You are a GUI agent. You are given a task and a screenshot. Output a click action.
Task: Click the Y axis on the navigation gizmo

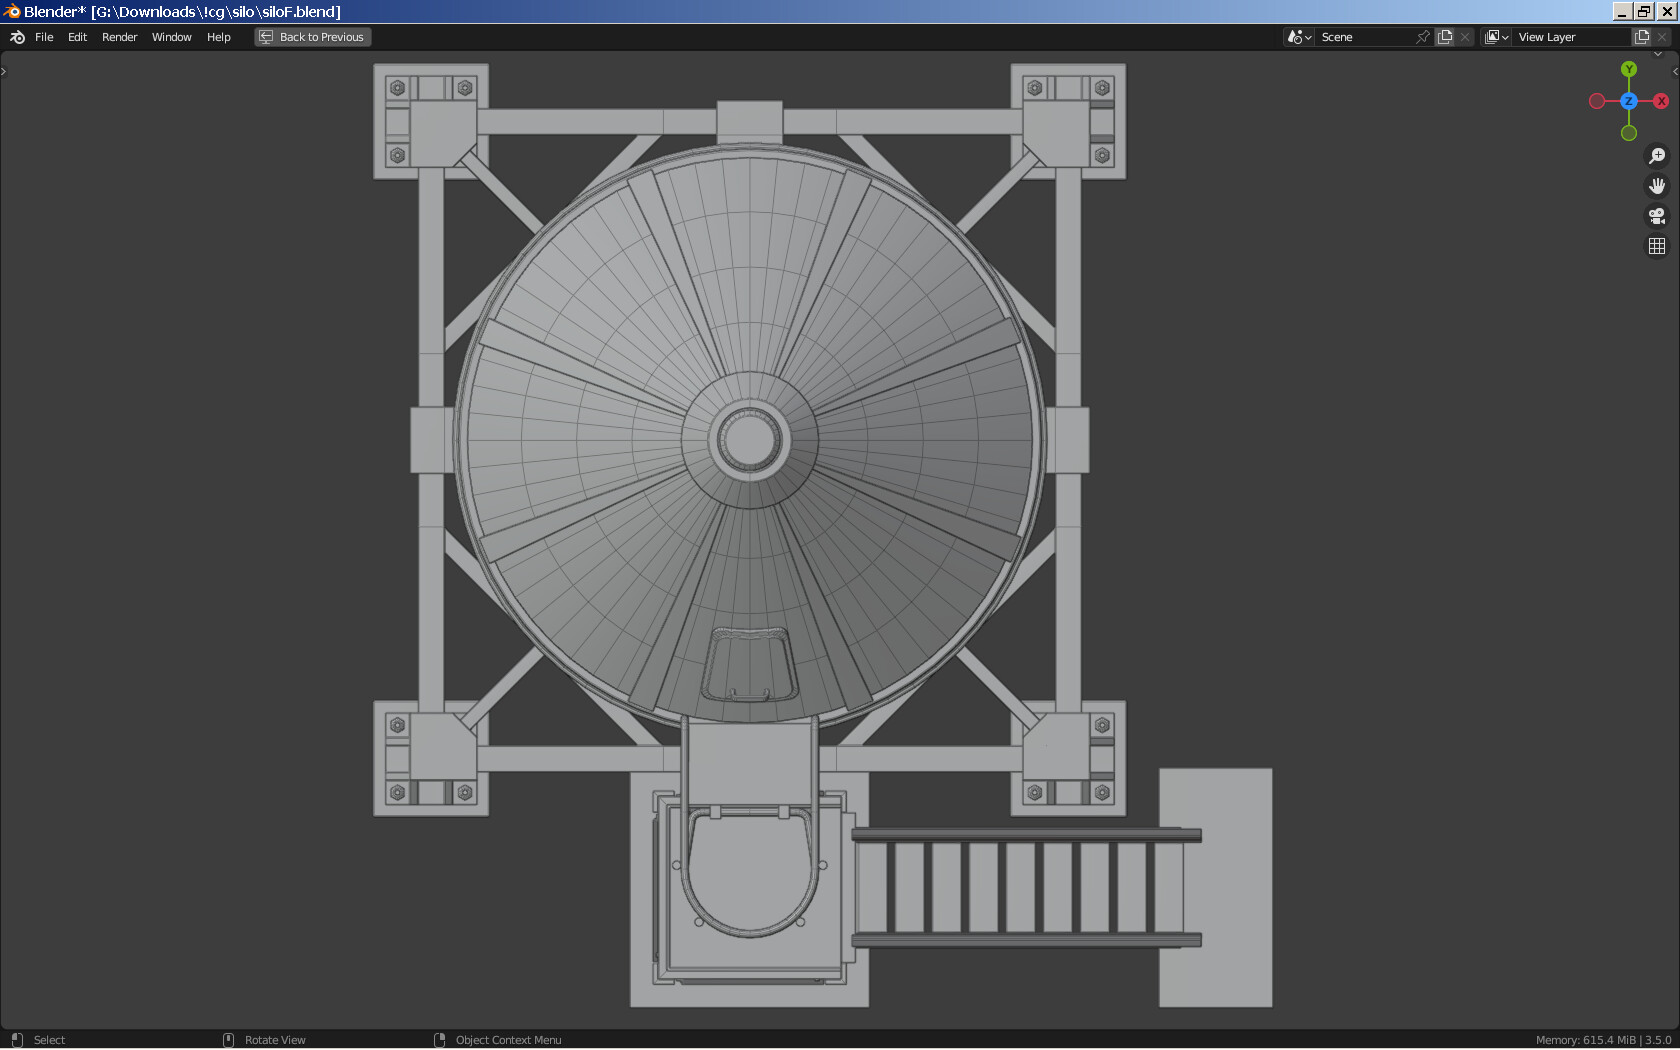(x=1628, y=69)
